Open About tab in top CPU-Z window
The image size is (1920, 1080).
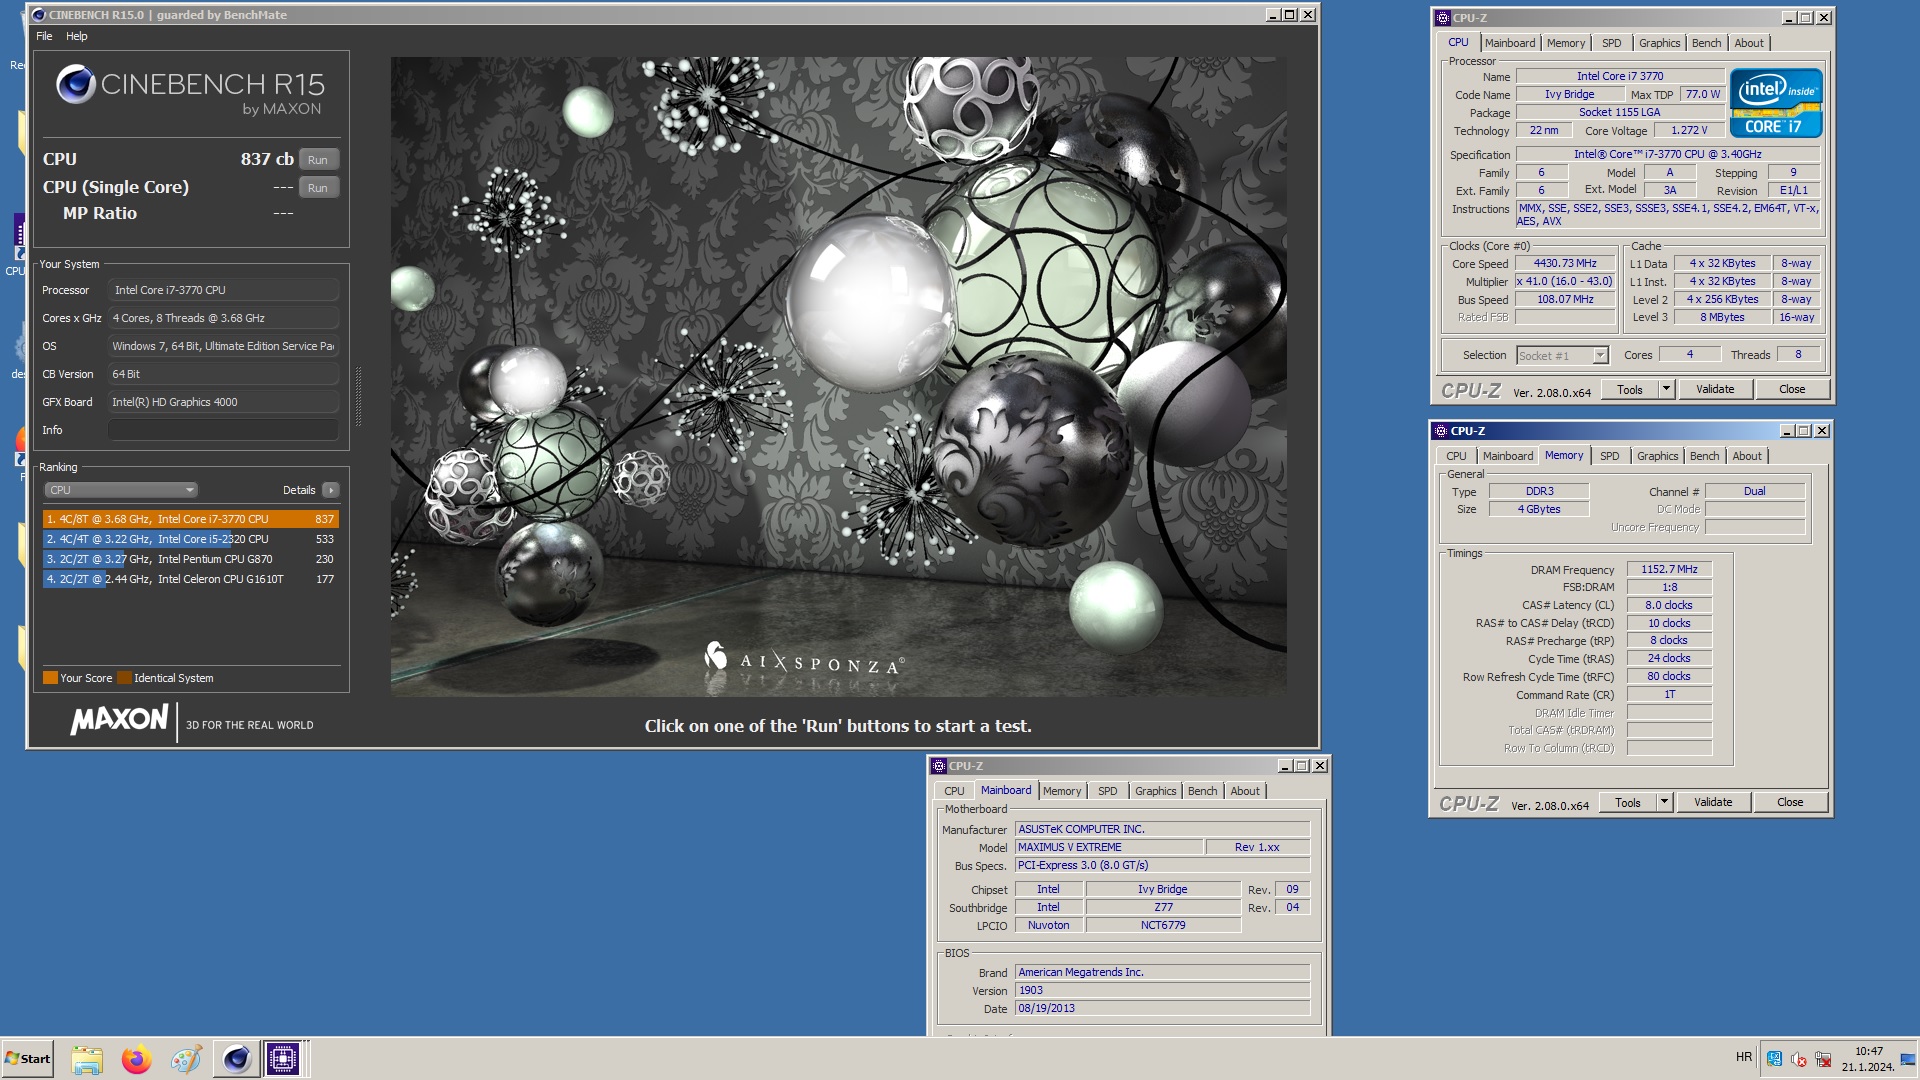tap(1748, 43)
